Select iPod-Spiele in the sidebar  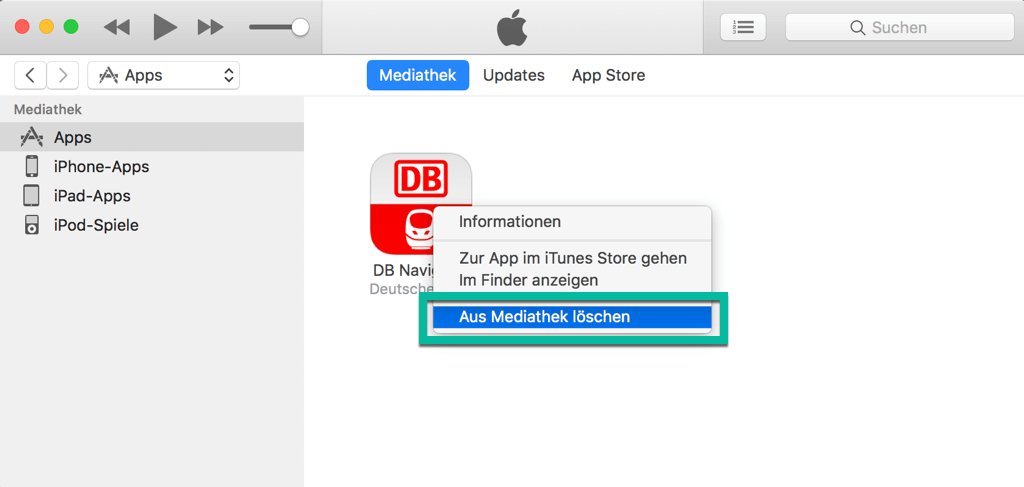click(152, 225)
